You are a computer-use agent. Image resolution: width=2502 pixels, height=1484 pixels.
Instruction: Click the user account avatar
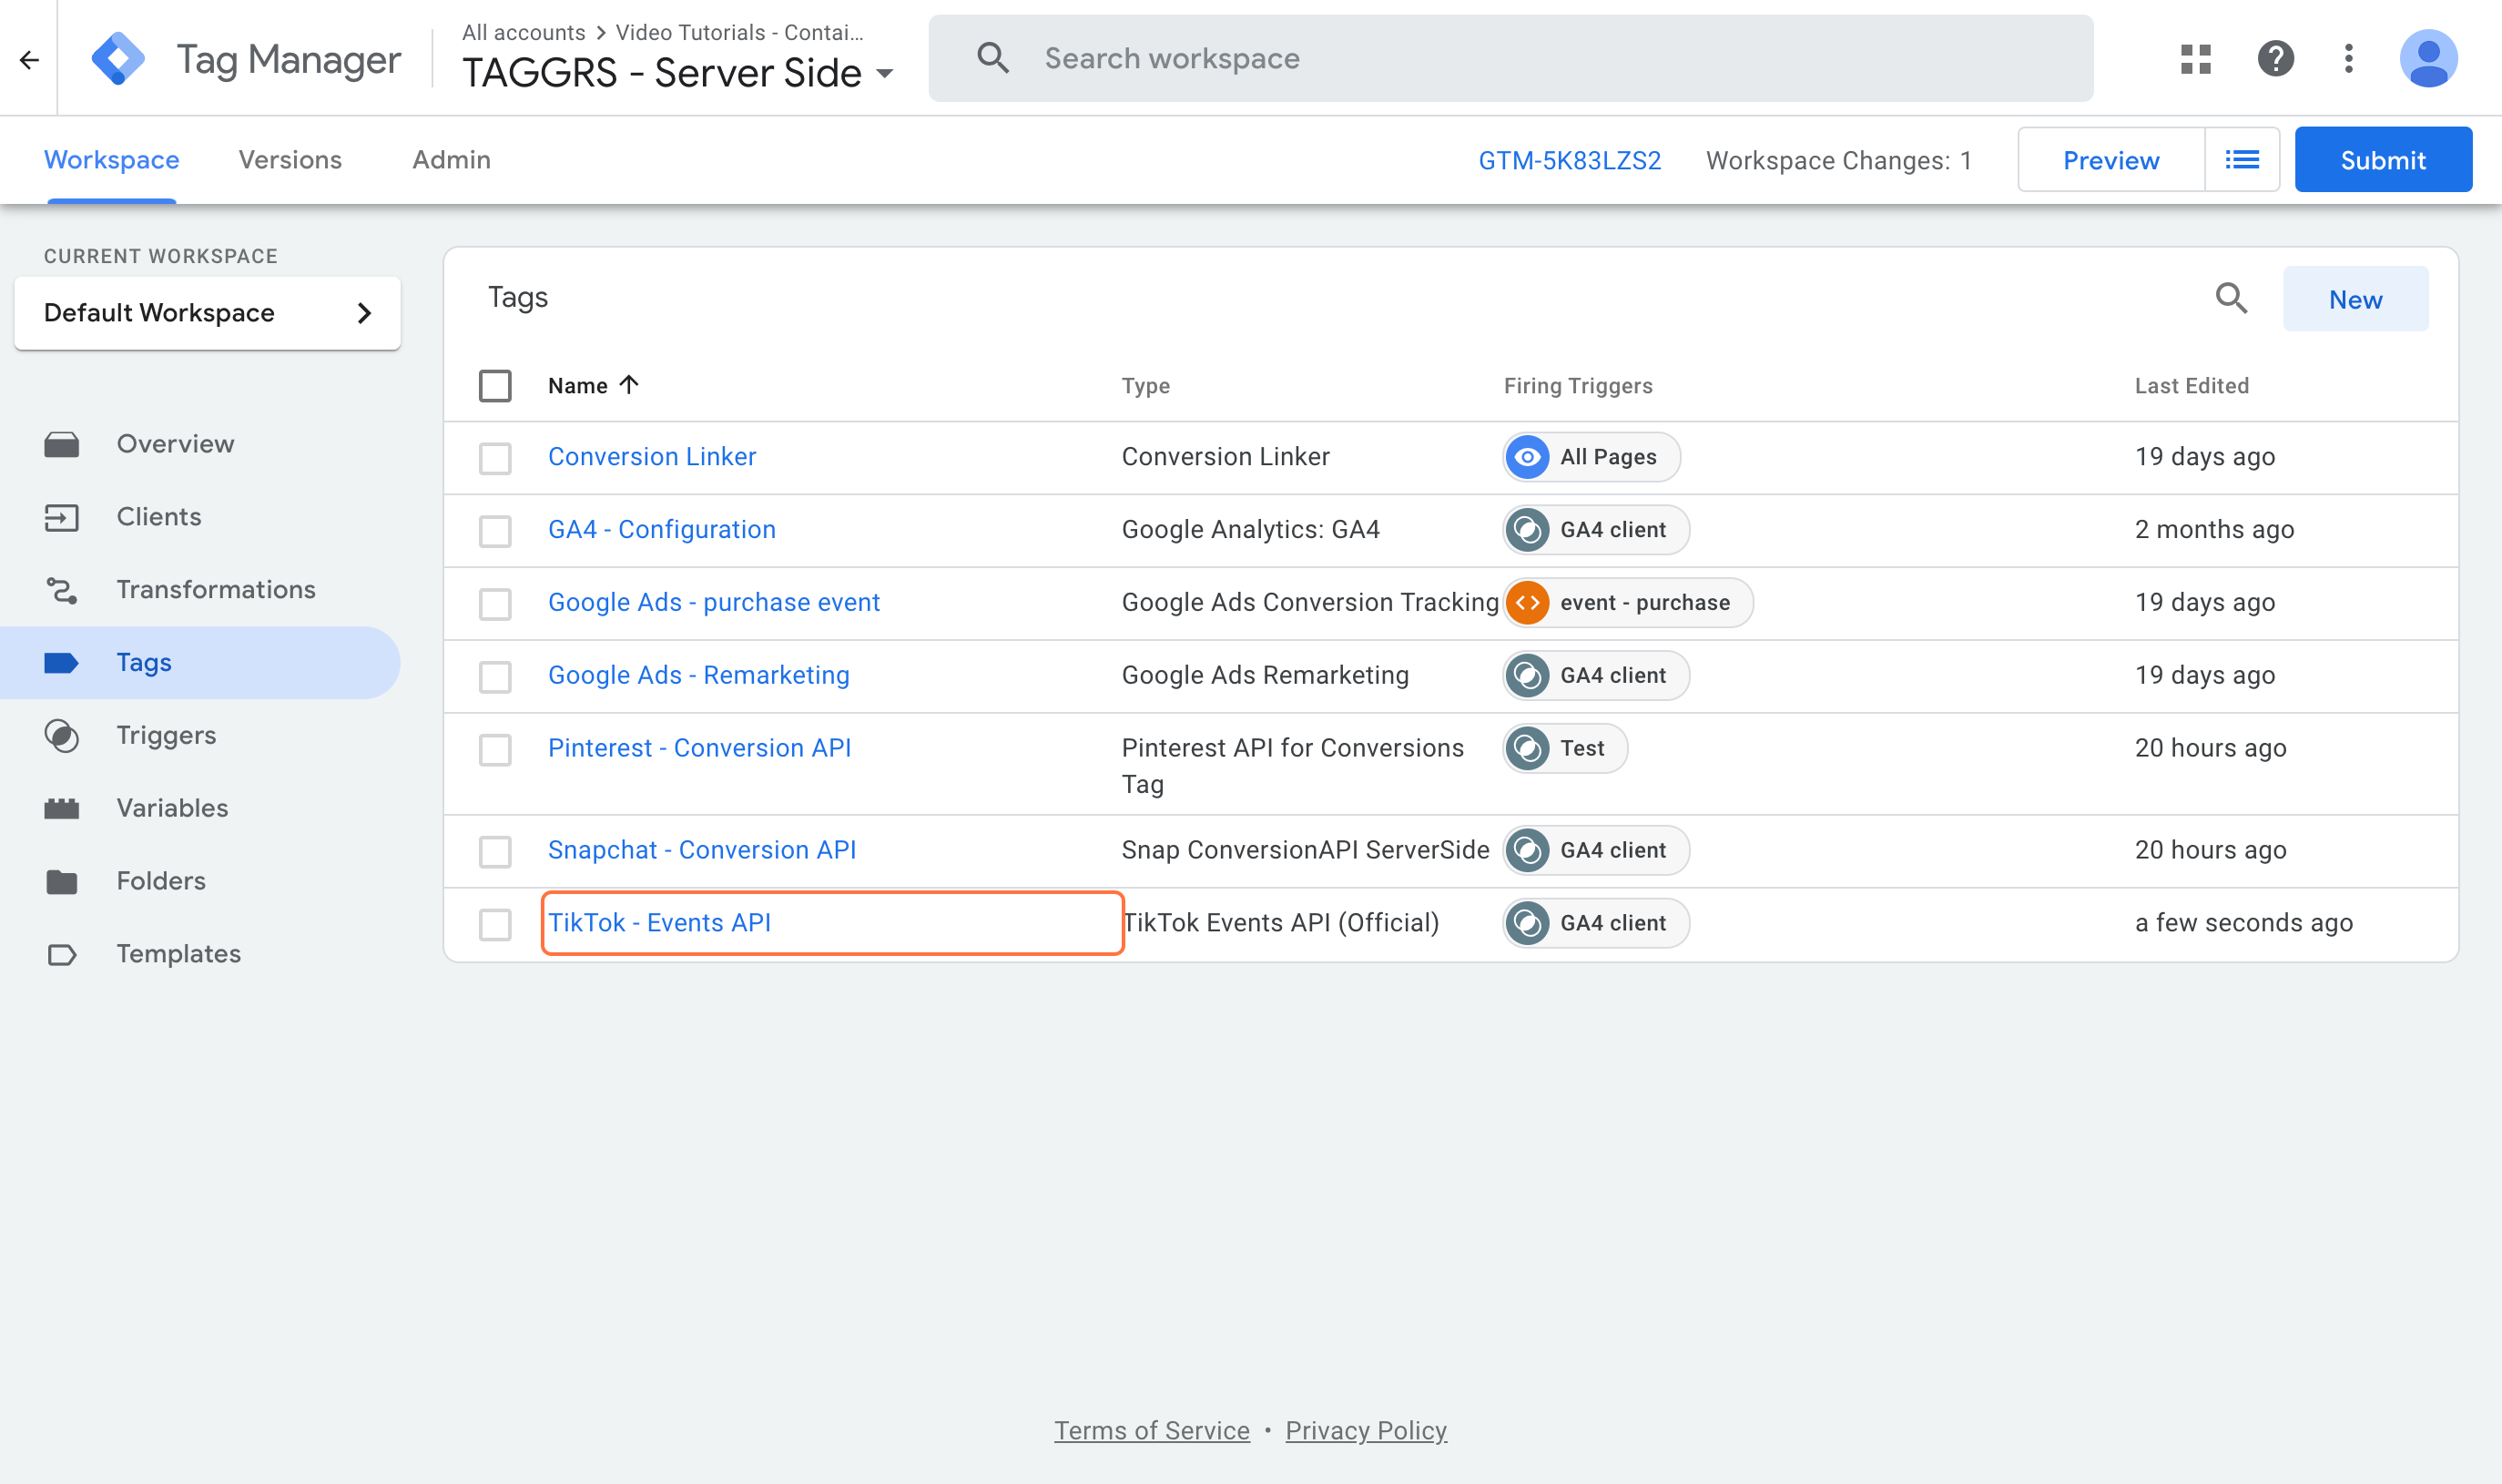[x=2428, y=59]
